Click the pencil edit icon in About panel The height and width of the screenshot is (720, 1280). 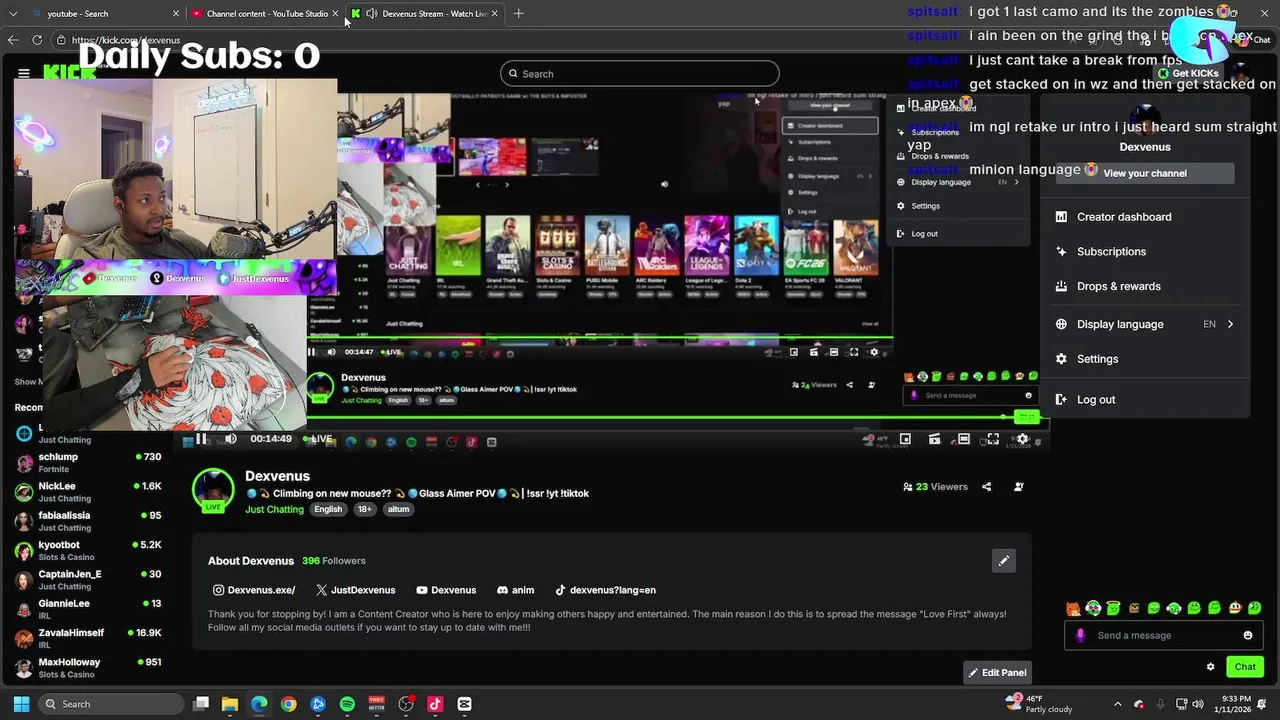(x=1003, y=561)
